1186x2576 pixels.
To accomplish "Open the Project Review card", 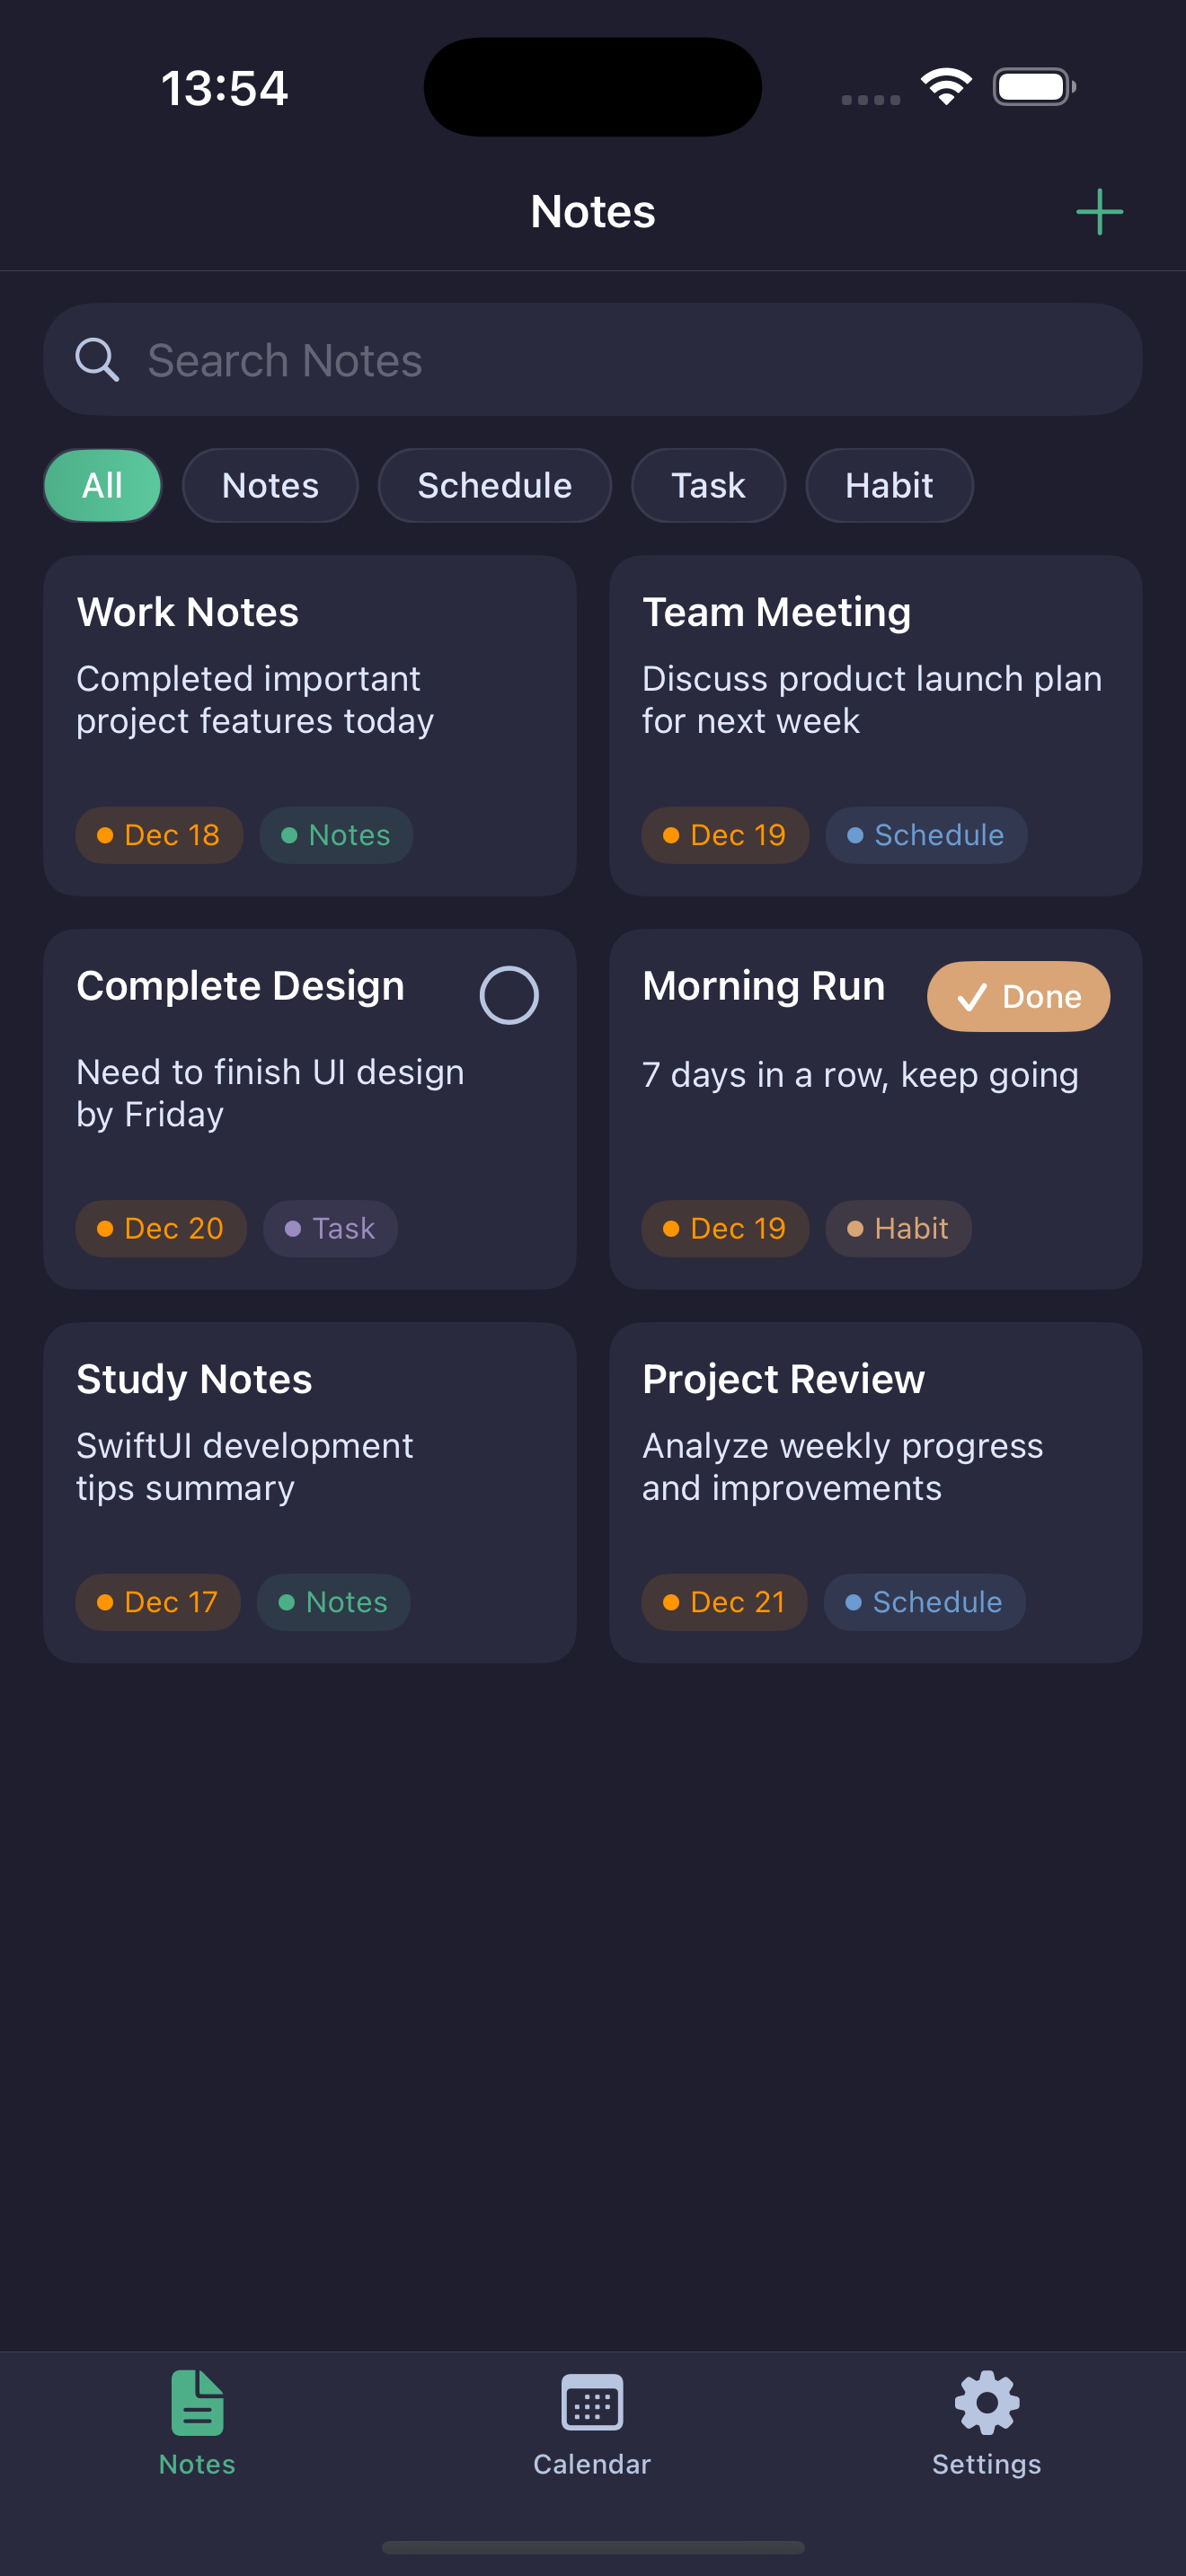I will click(876, 1493).
